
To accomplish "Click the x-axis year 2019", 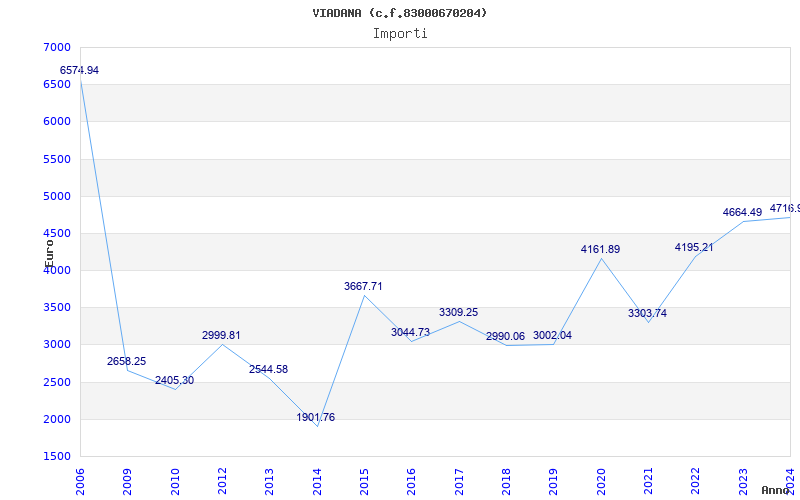I will (x=554, y=482).
